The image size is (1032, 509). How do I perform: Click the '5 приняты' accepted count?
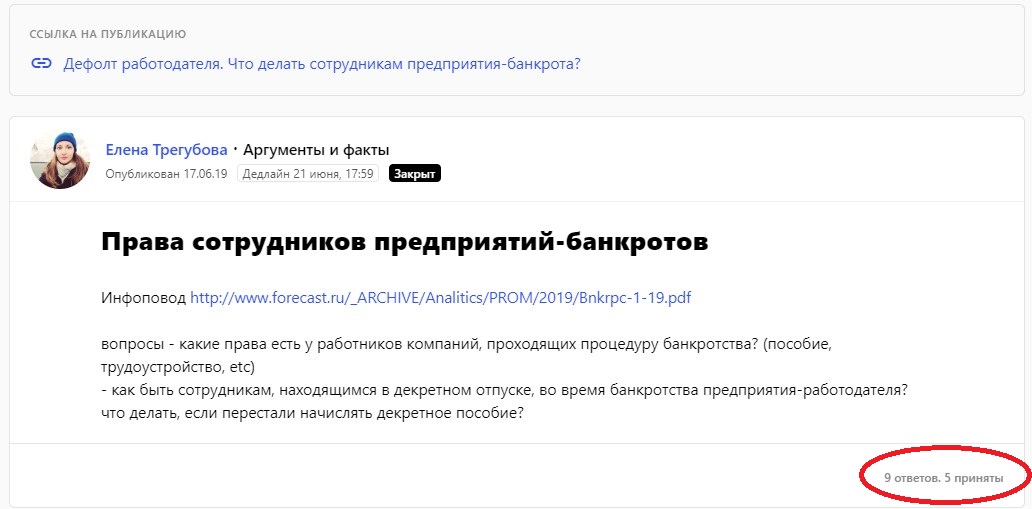pyautogui.click(x=974, y=478)
